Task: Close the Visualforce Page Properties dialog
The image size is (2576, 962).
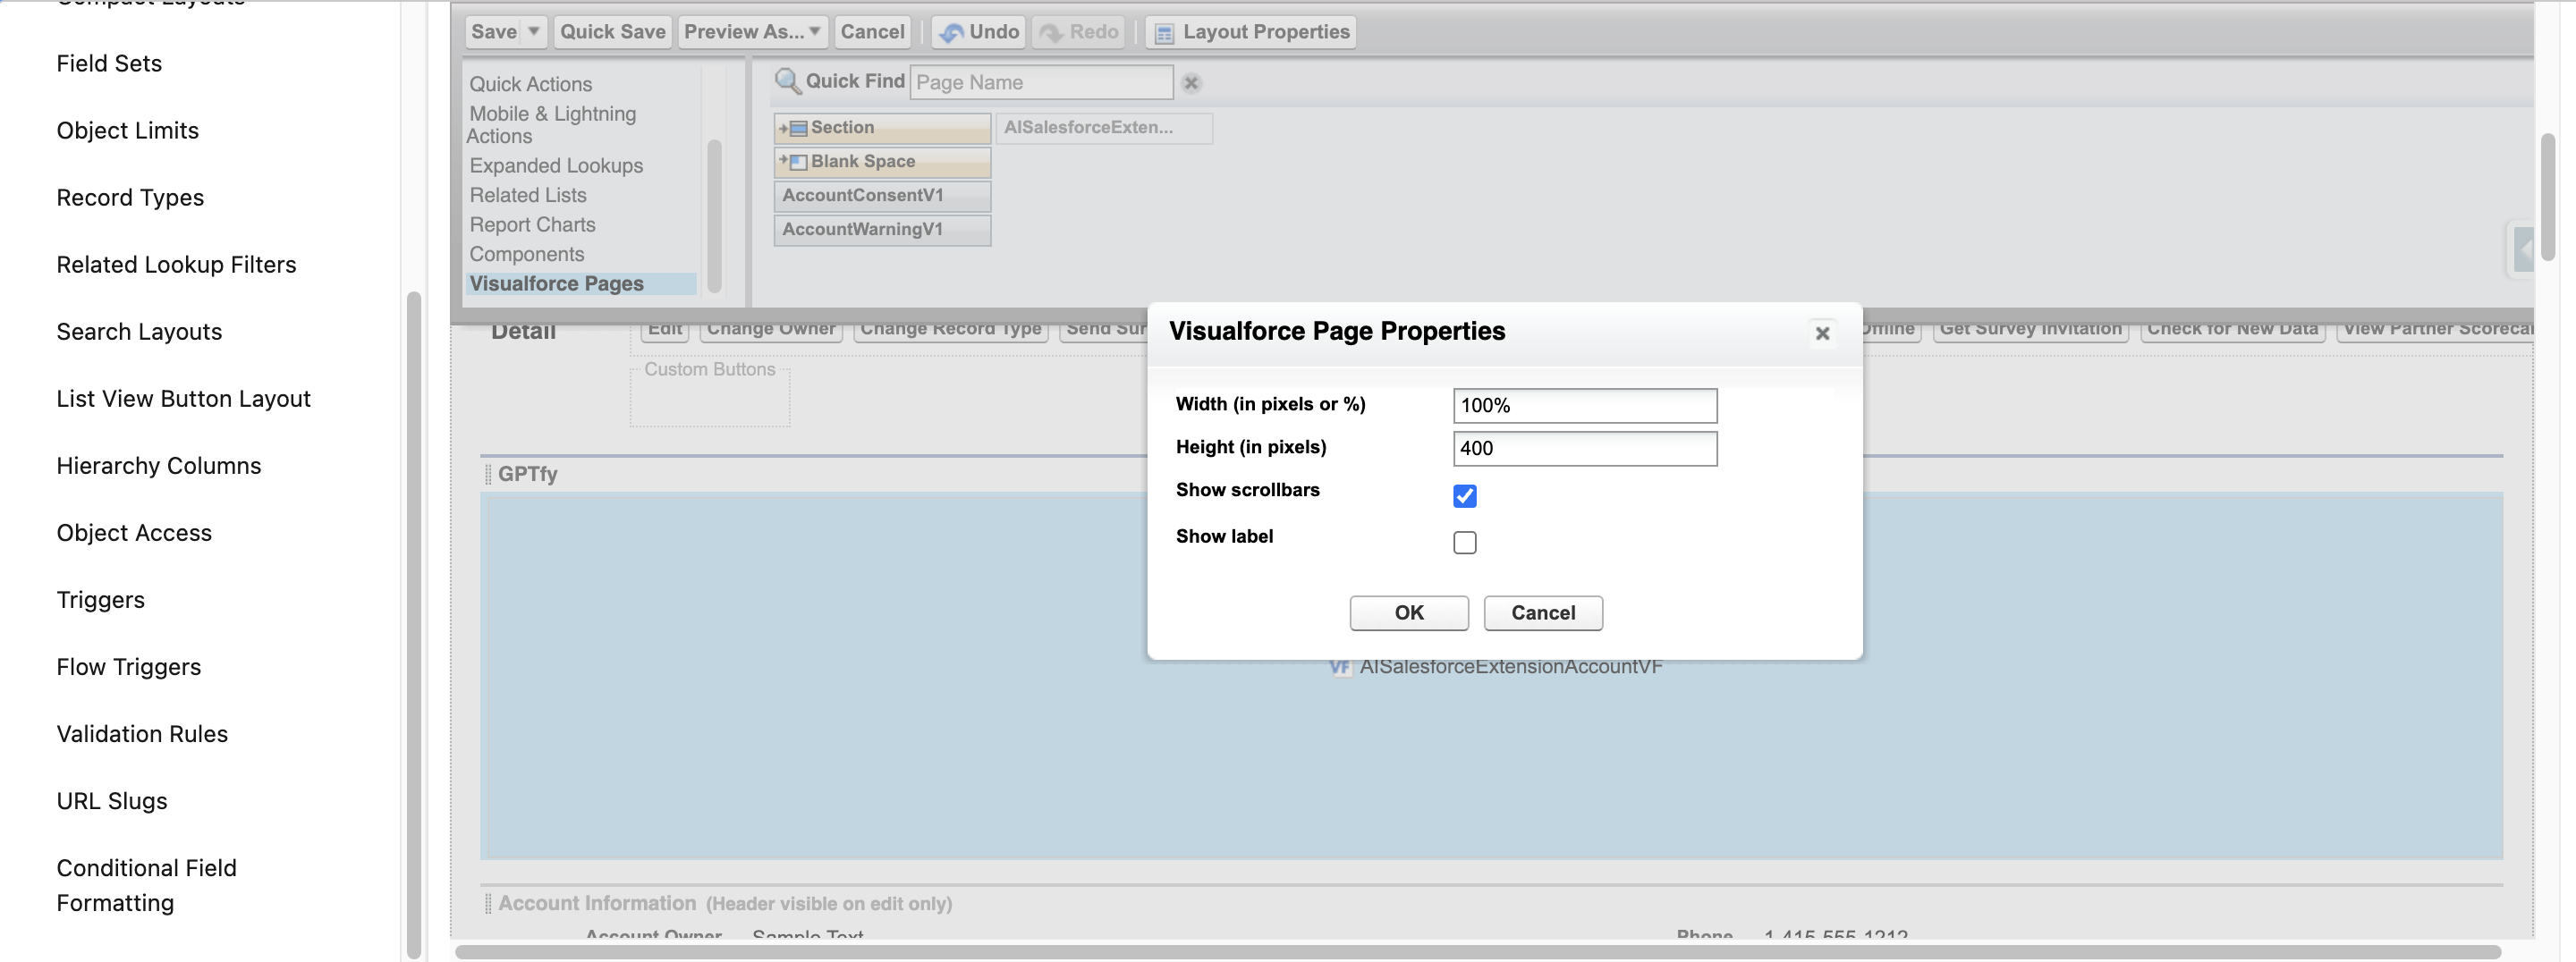Action: (x=1821, y=333)
